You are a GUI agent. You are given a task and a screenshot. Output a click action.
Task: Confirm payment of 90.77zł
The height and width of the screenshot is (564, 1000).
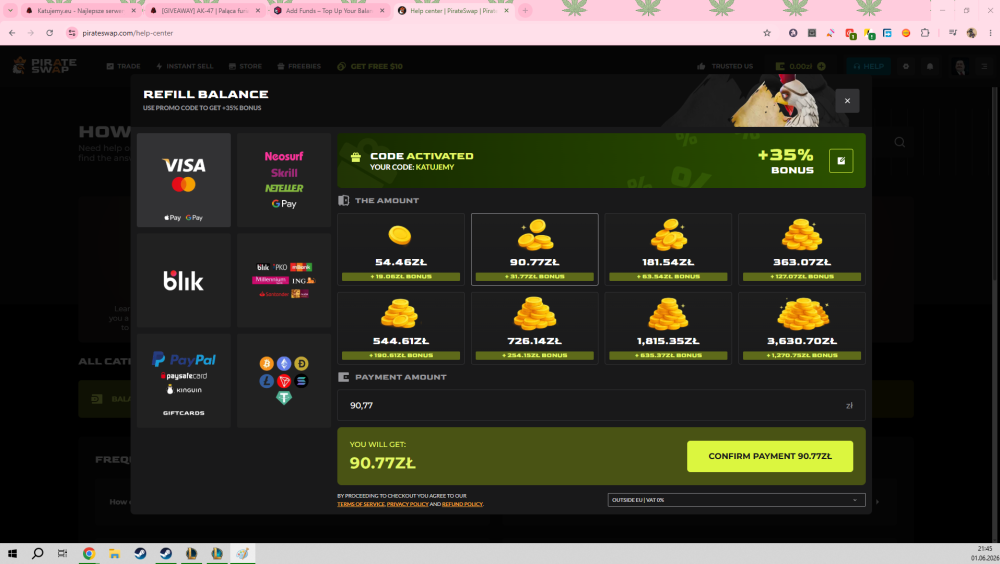click(770, 456)
